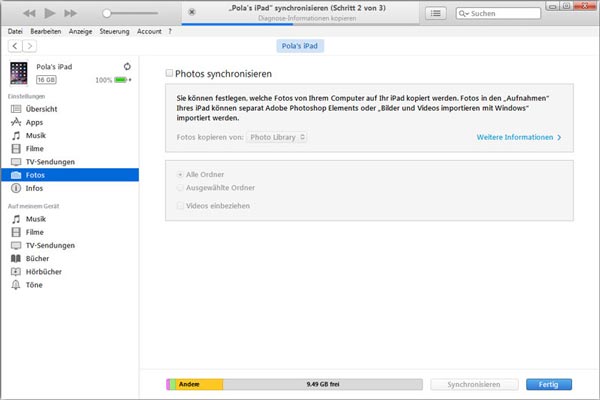Click the TV-Sendungen screen icon under Einstellungen
The height and width of the screenshot is (400, 600).
coord(16,162)
